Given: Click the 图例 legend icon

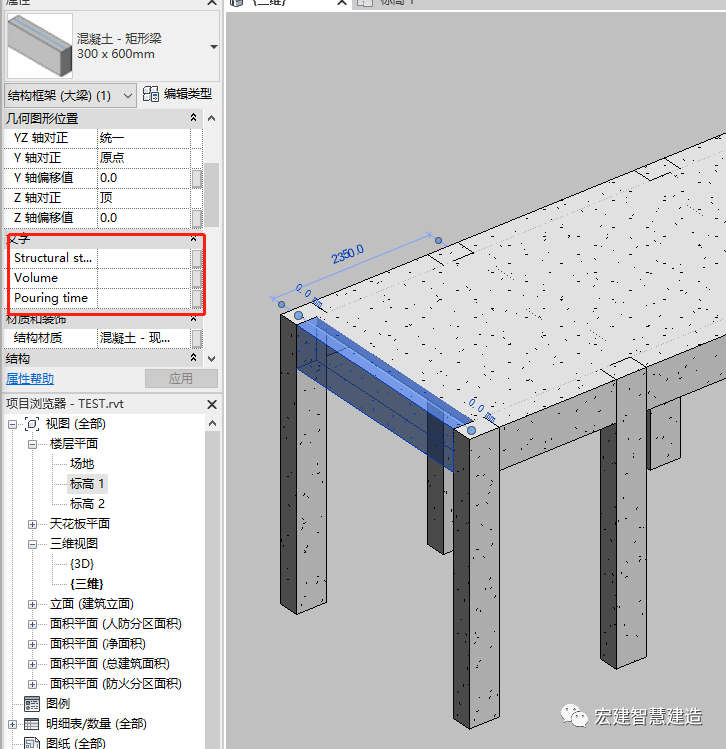Looking at the screenshot, I should coord(32,704).
